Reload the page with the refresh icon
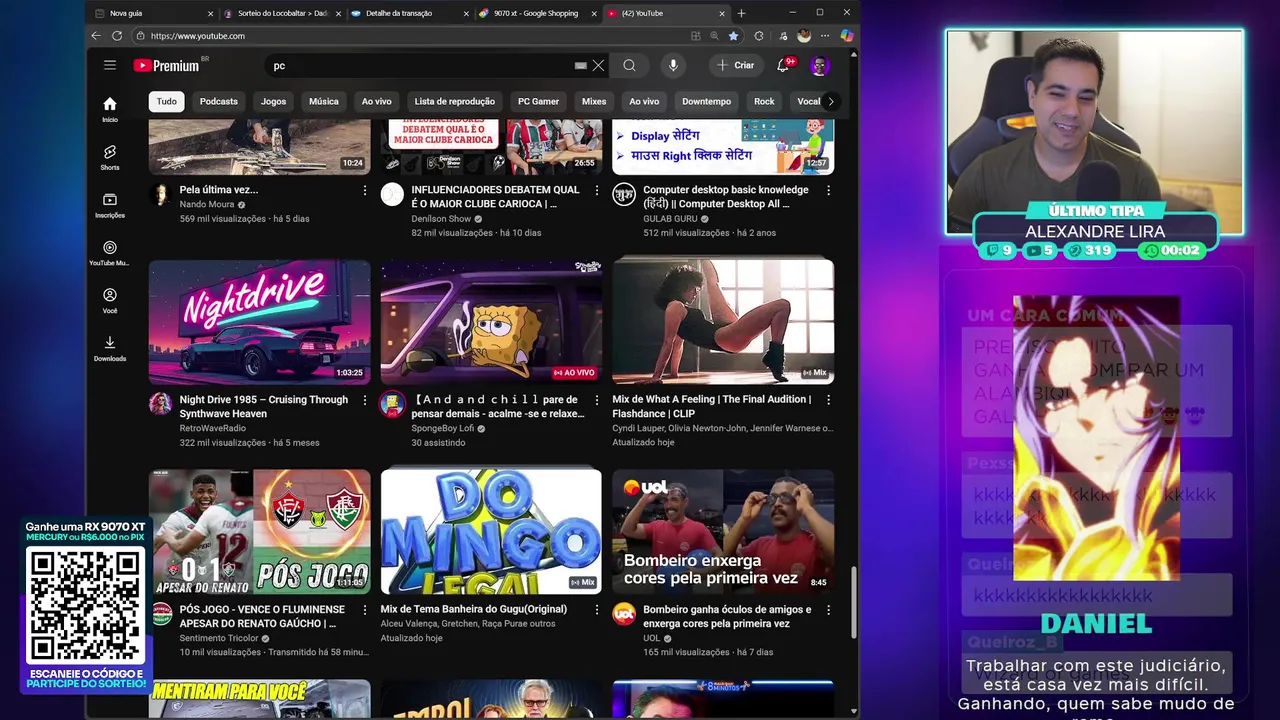The height and width of the screenshot is (720, 1280). pyautogui.click(x=117, y=35)
